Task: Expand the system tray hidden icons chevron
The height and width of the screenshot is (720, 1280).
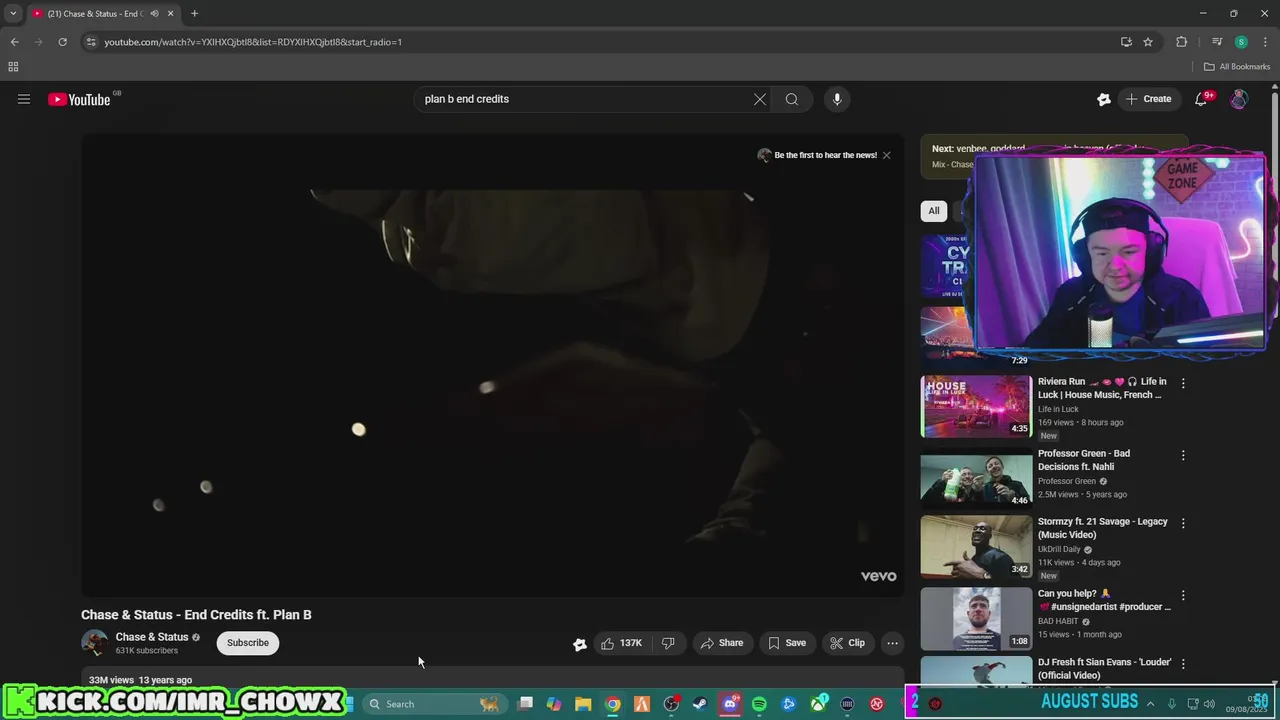Action: pos(1150,704)
